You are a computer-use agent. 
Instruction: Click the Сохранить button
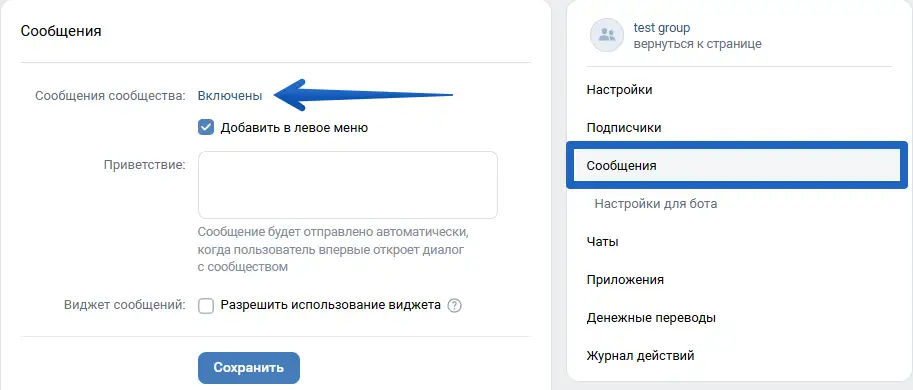[249, 368]
